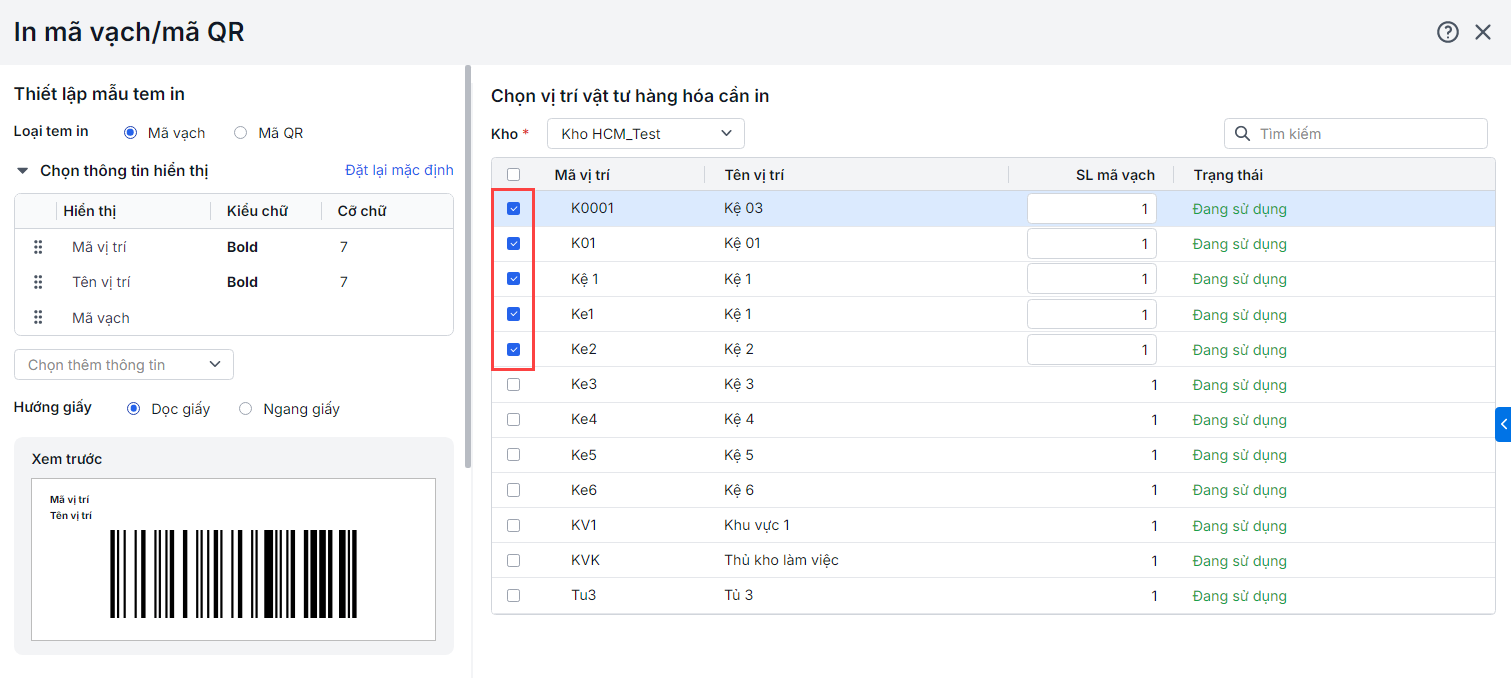Click the help question mark icon
The width and height of the screenshot is (1511, 678).
pyautogui.click(x=1447, y=32)
